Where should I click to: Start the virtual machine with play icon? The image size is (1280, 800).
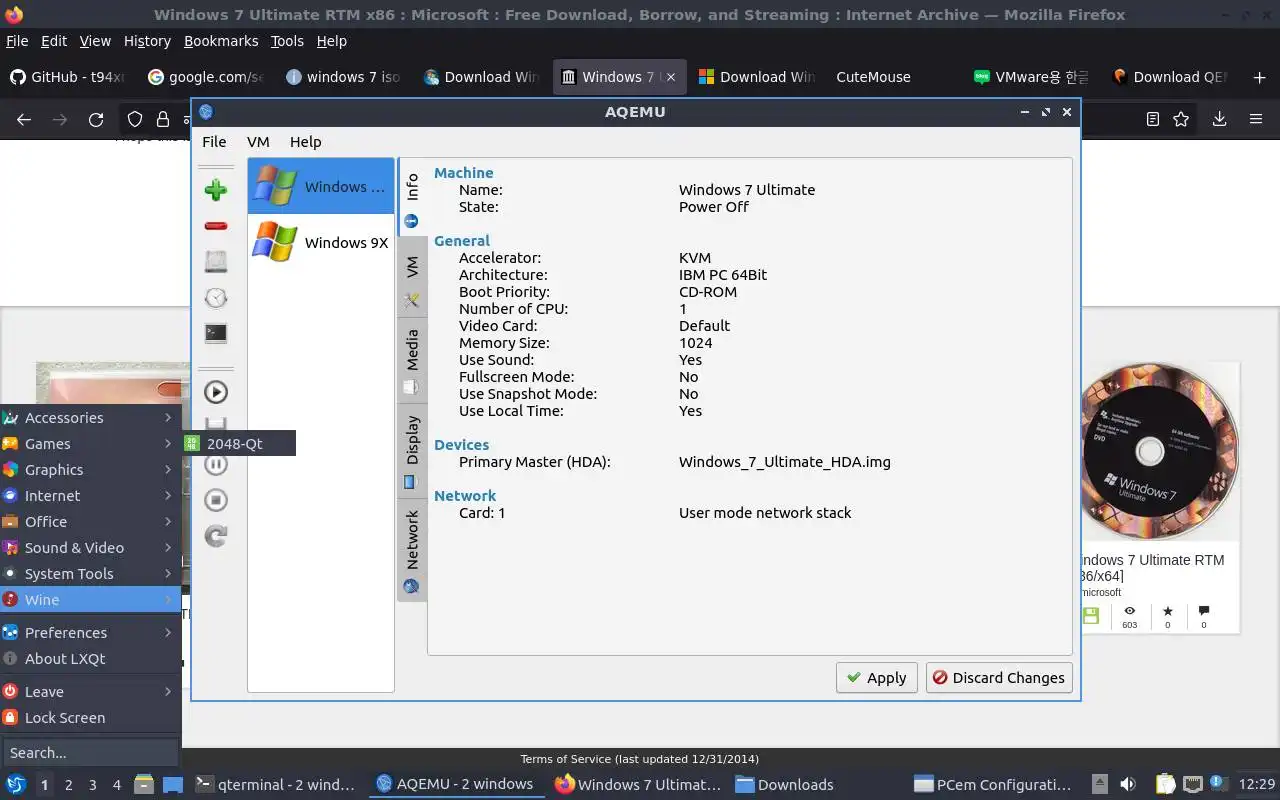click(215, 392)
